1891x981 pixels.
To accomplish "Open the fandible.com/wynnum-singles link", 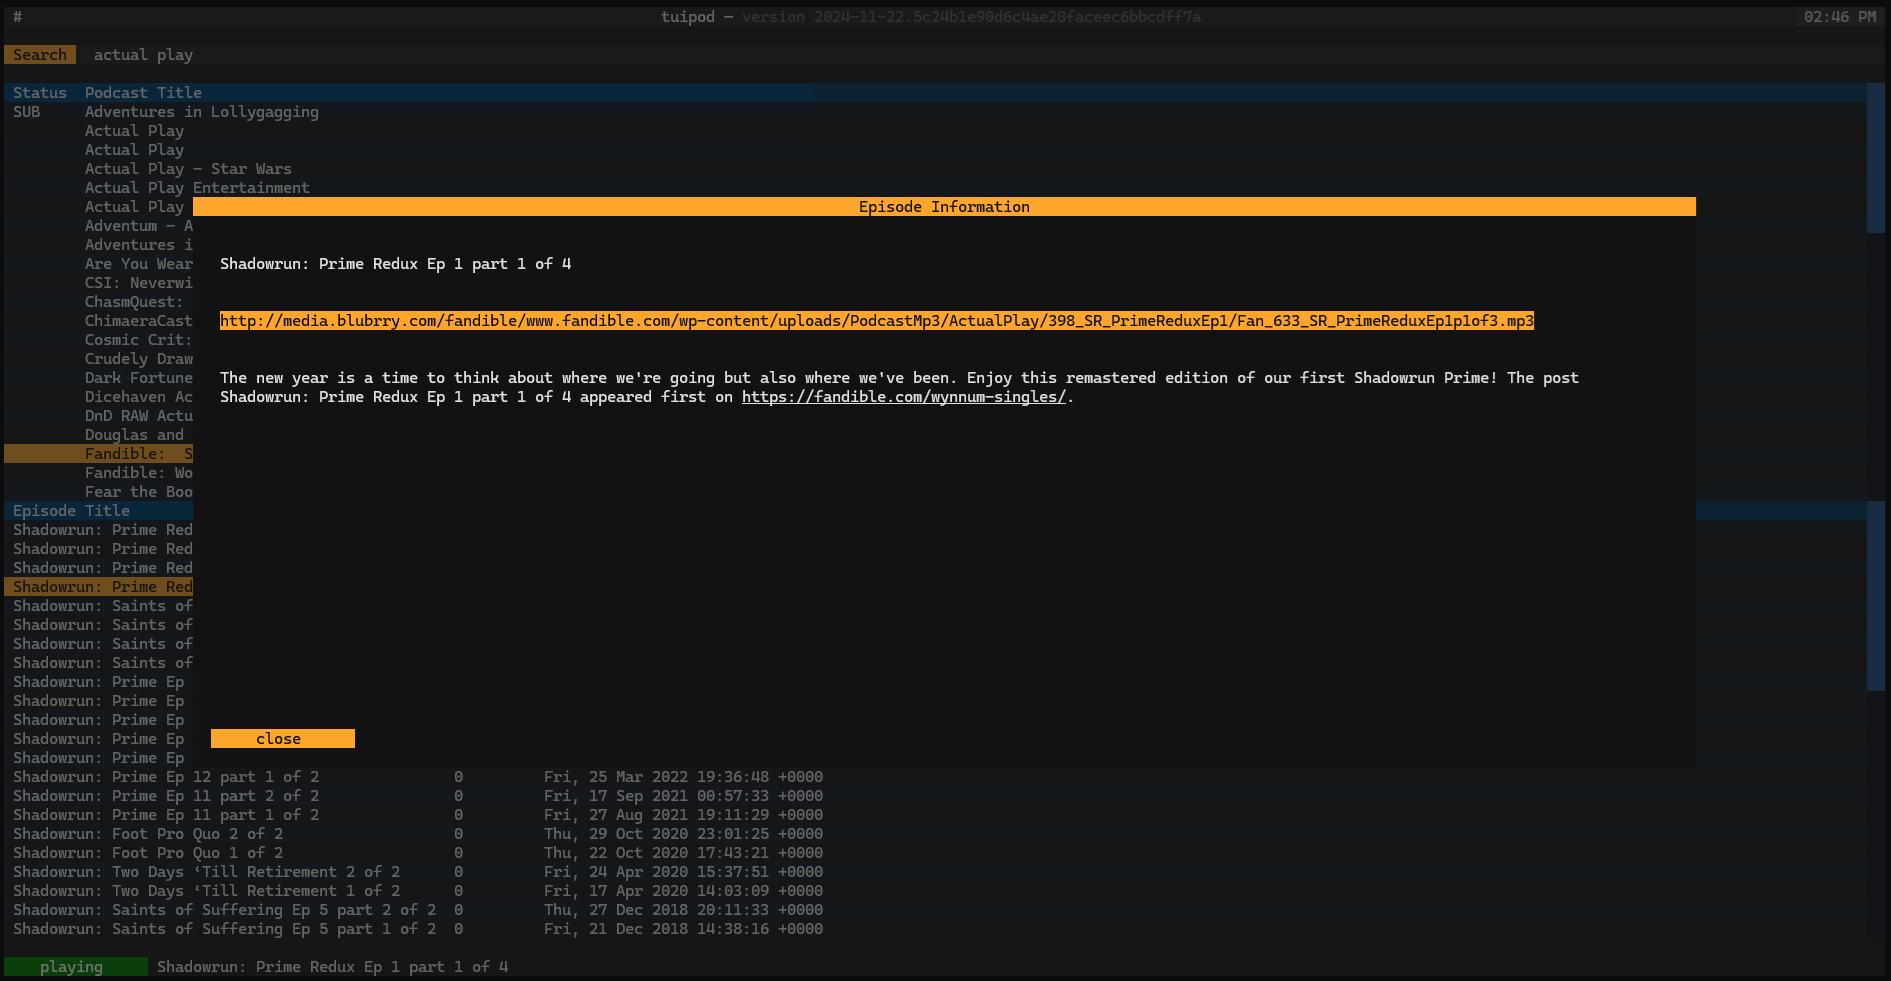I will pos(903,397).
